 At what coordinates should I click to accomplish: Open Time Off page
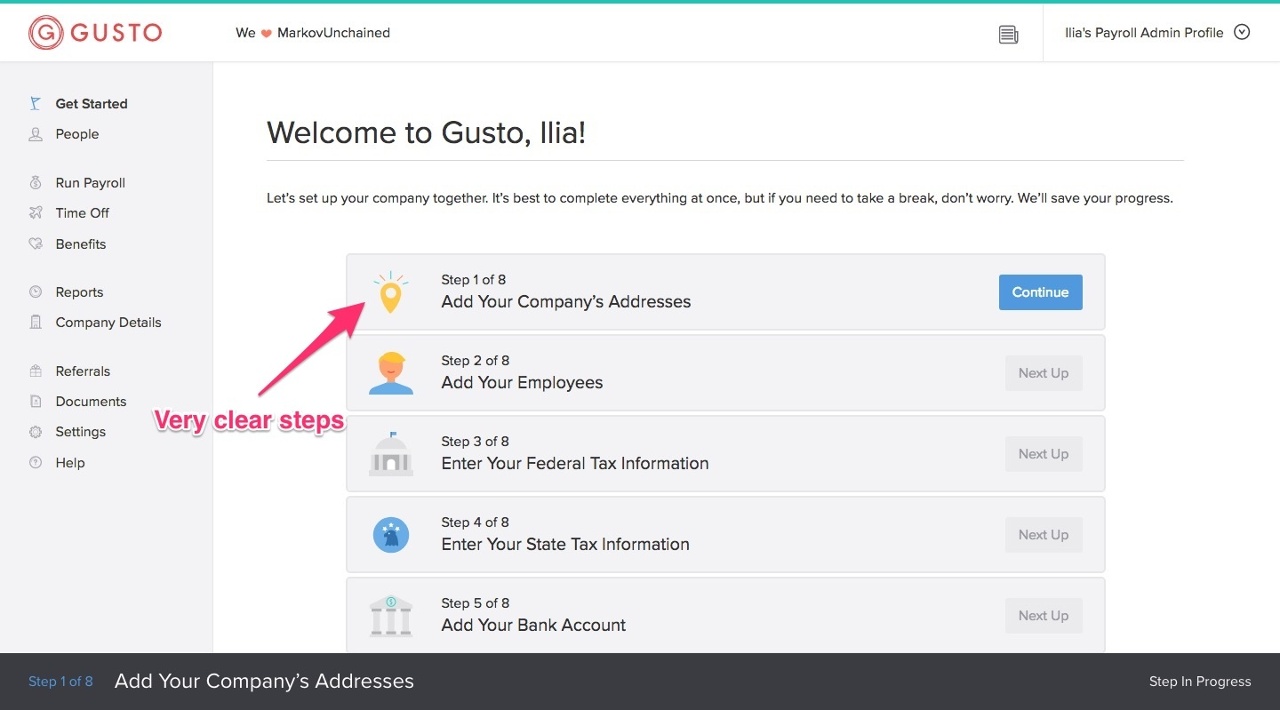[x=82, y=213]
